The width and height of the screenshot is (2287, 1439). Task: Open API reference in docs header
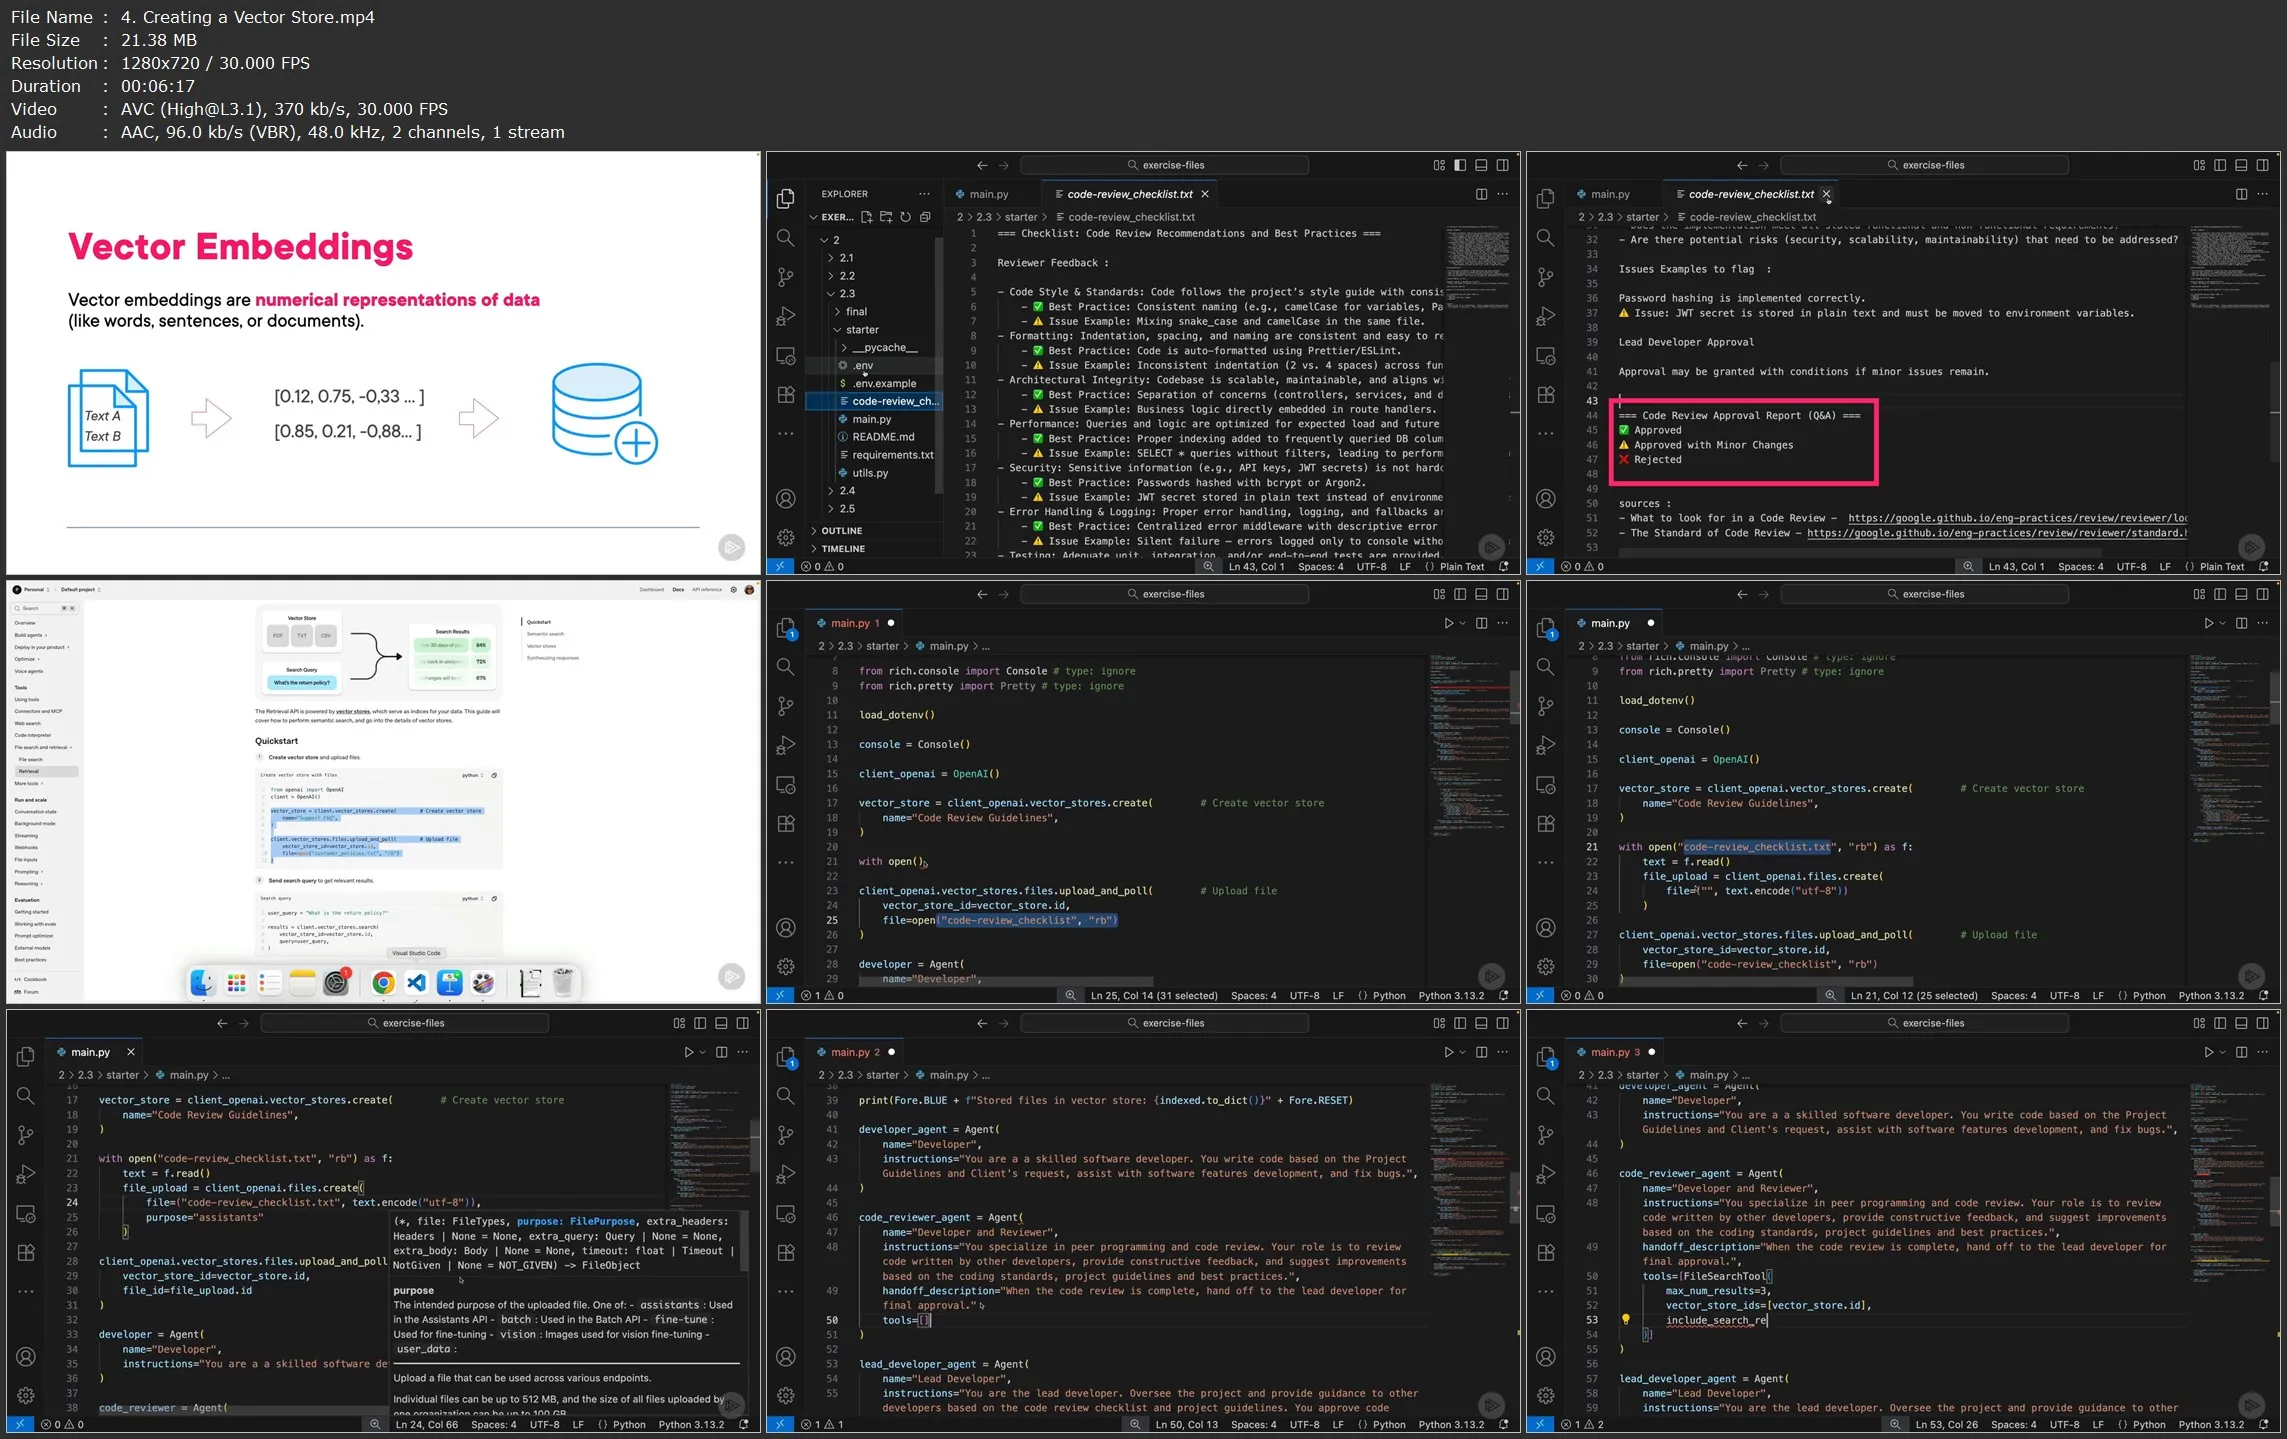[x=706, y=590]
